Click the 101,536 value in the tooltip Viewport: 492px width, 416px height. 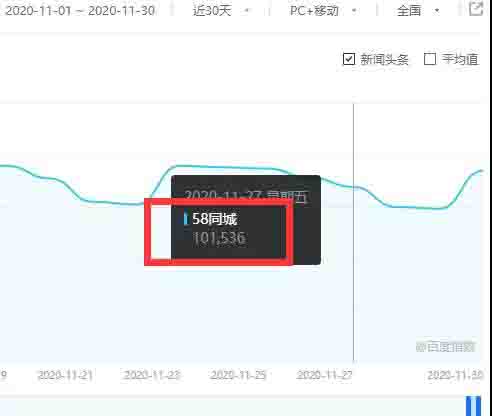(219, 238)
